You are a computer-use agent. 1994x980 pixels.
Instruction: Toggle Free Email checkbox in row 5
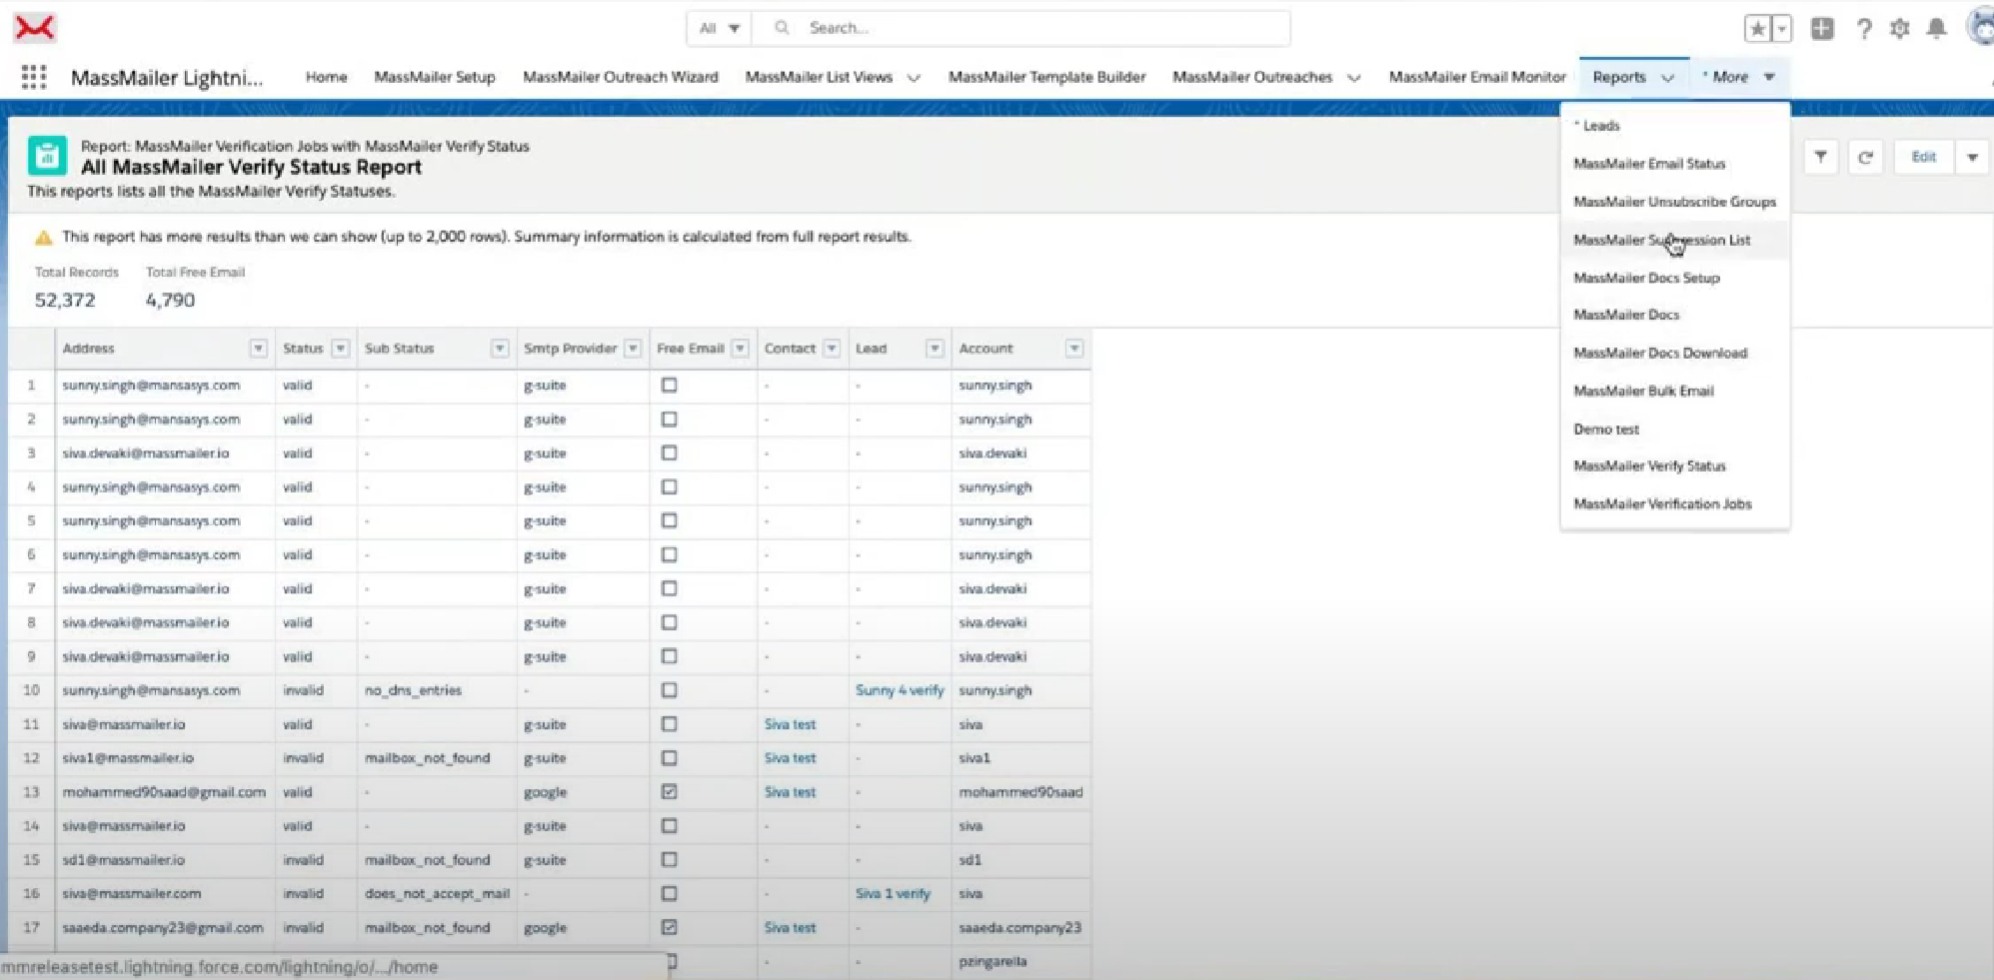point(669,521)
